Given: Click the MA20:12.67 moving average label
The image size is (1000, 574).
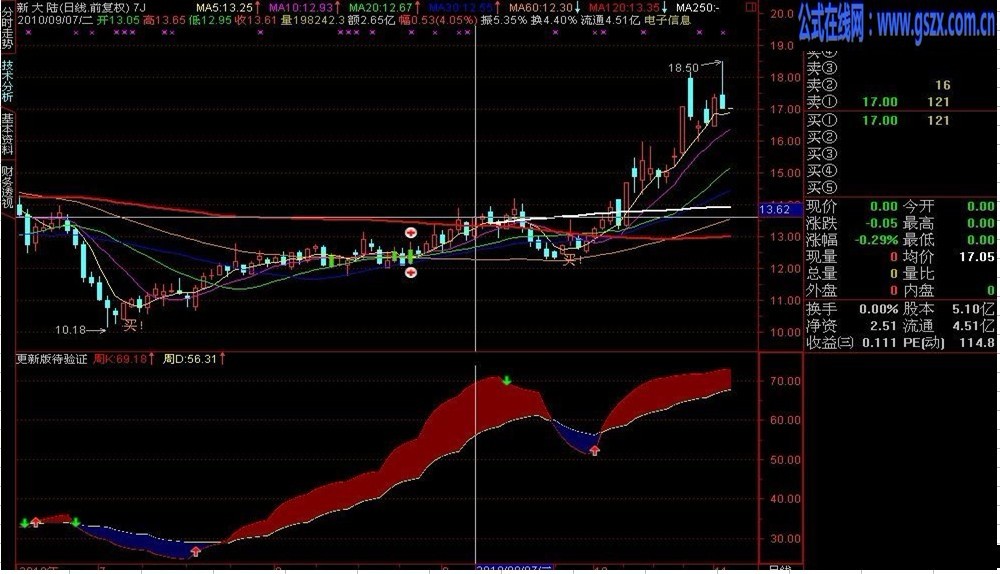Looking at the screenshot, I should pyautogui.click(x=381, y=8).
